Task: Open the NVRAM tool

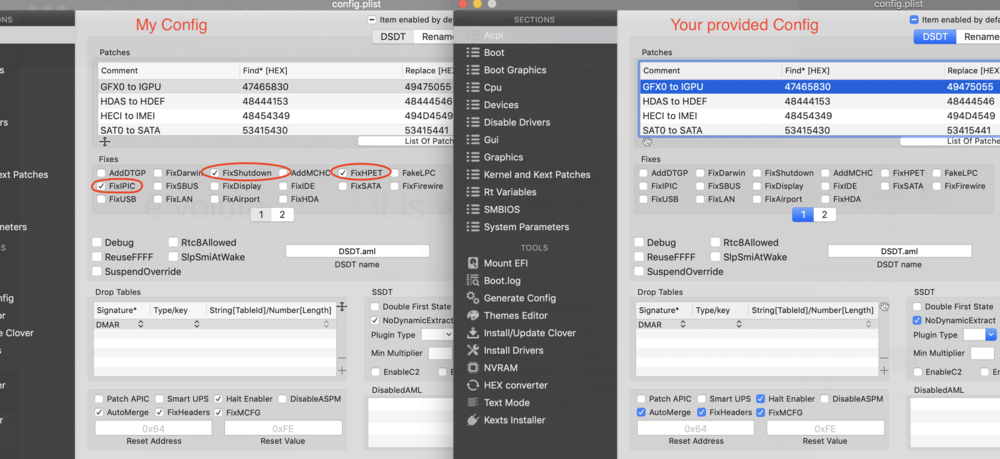Action: 500,368
